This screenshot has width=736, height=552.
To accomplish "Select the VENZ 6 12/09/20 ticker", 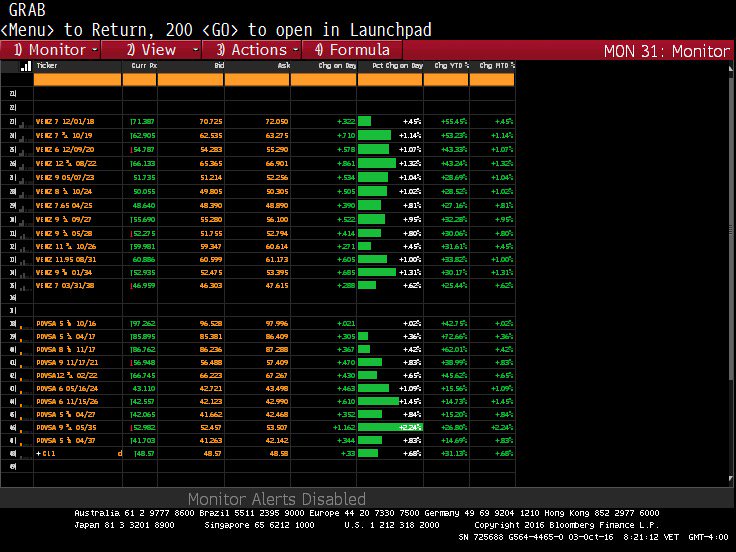I will (65, 150).
